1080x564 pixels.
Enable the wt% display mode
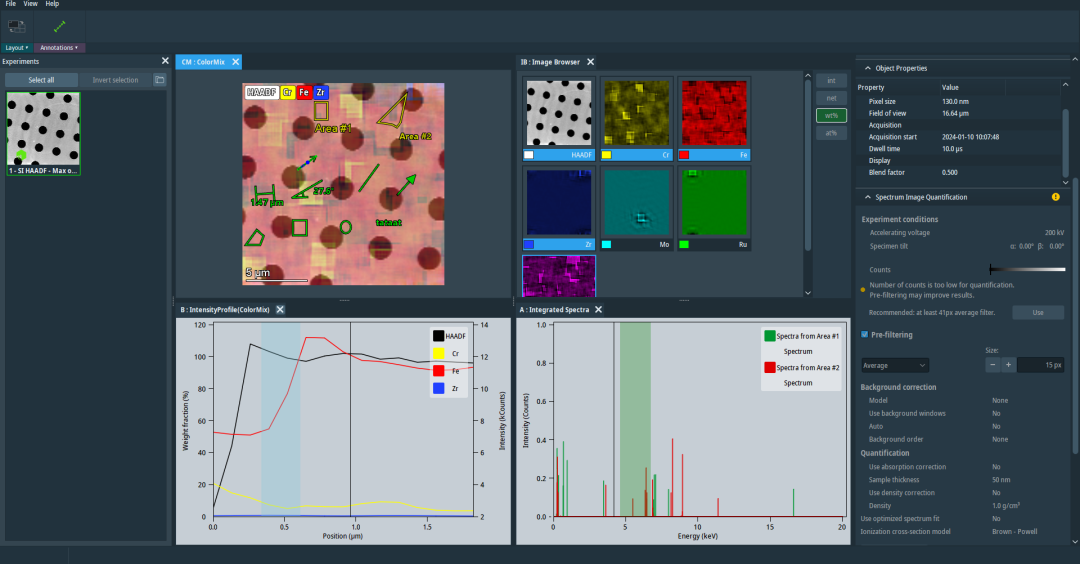tap(830, 115)
